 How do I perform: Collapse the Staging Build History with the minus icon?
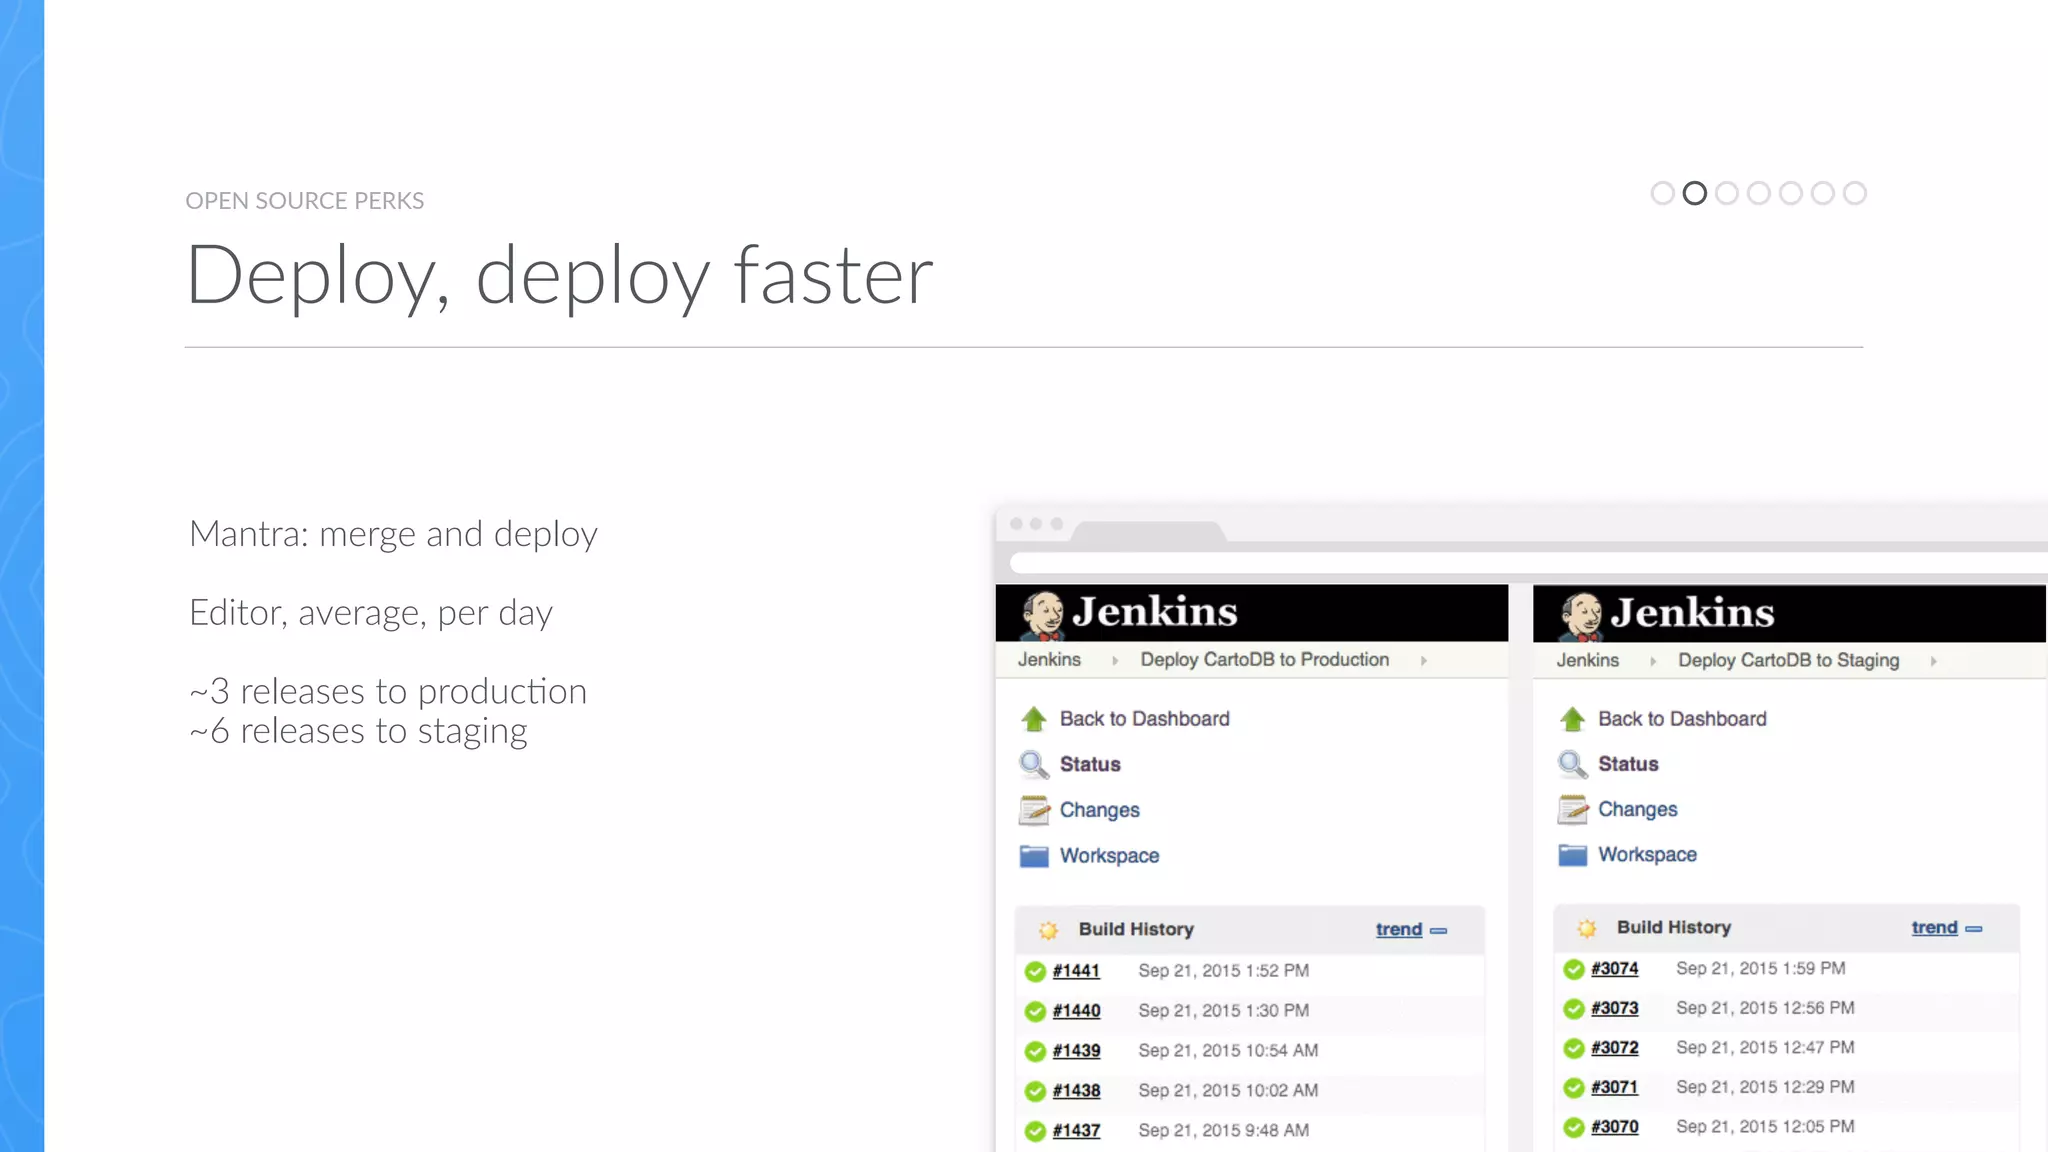point(1974,929)
